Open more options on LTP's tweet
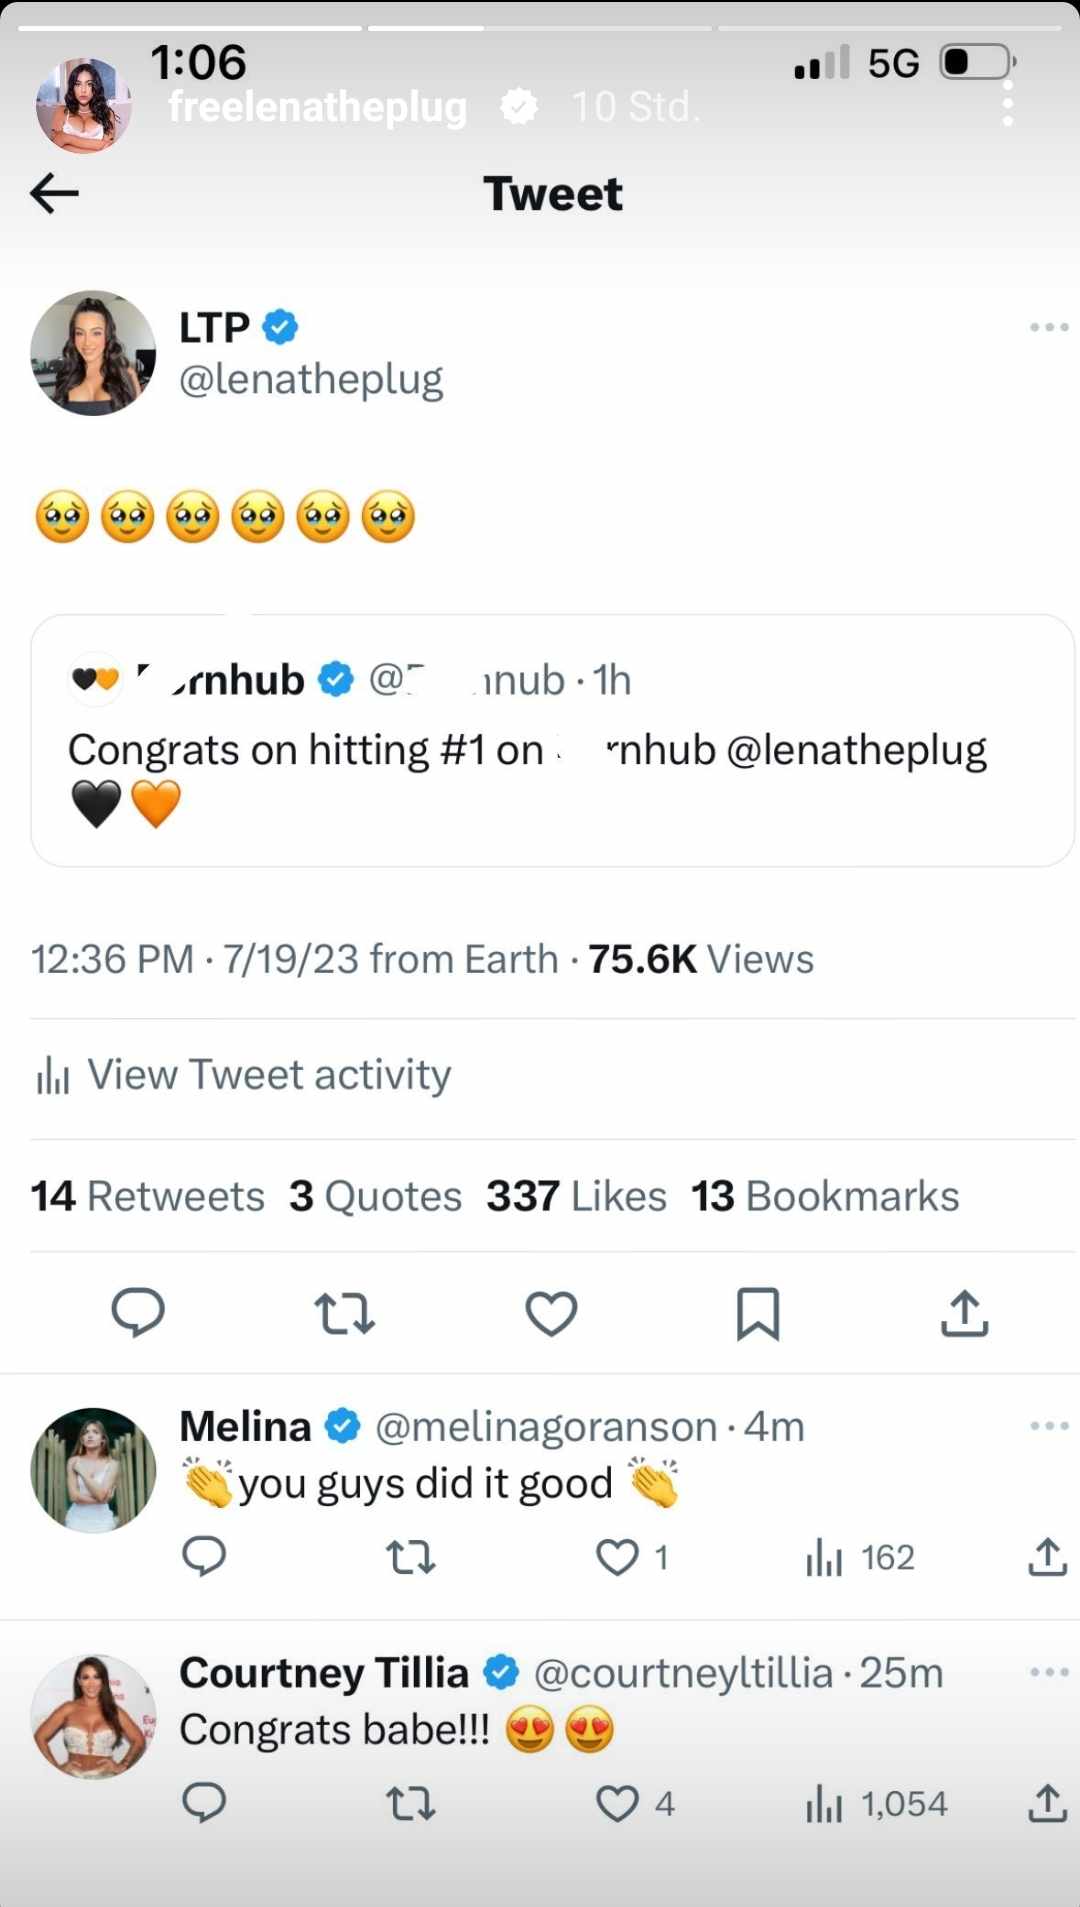Image resolution: width=1080 pixels, height=1907 pixels. pyautogui.click(x=1049, y=327)
